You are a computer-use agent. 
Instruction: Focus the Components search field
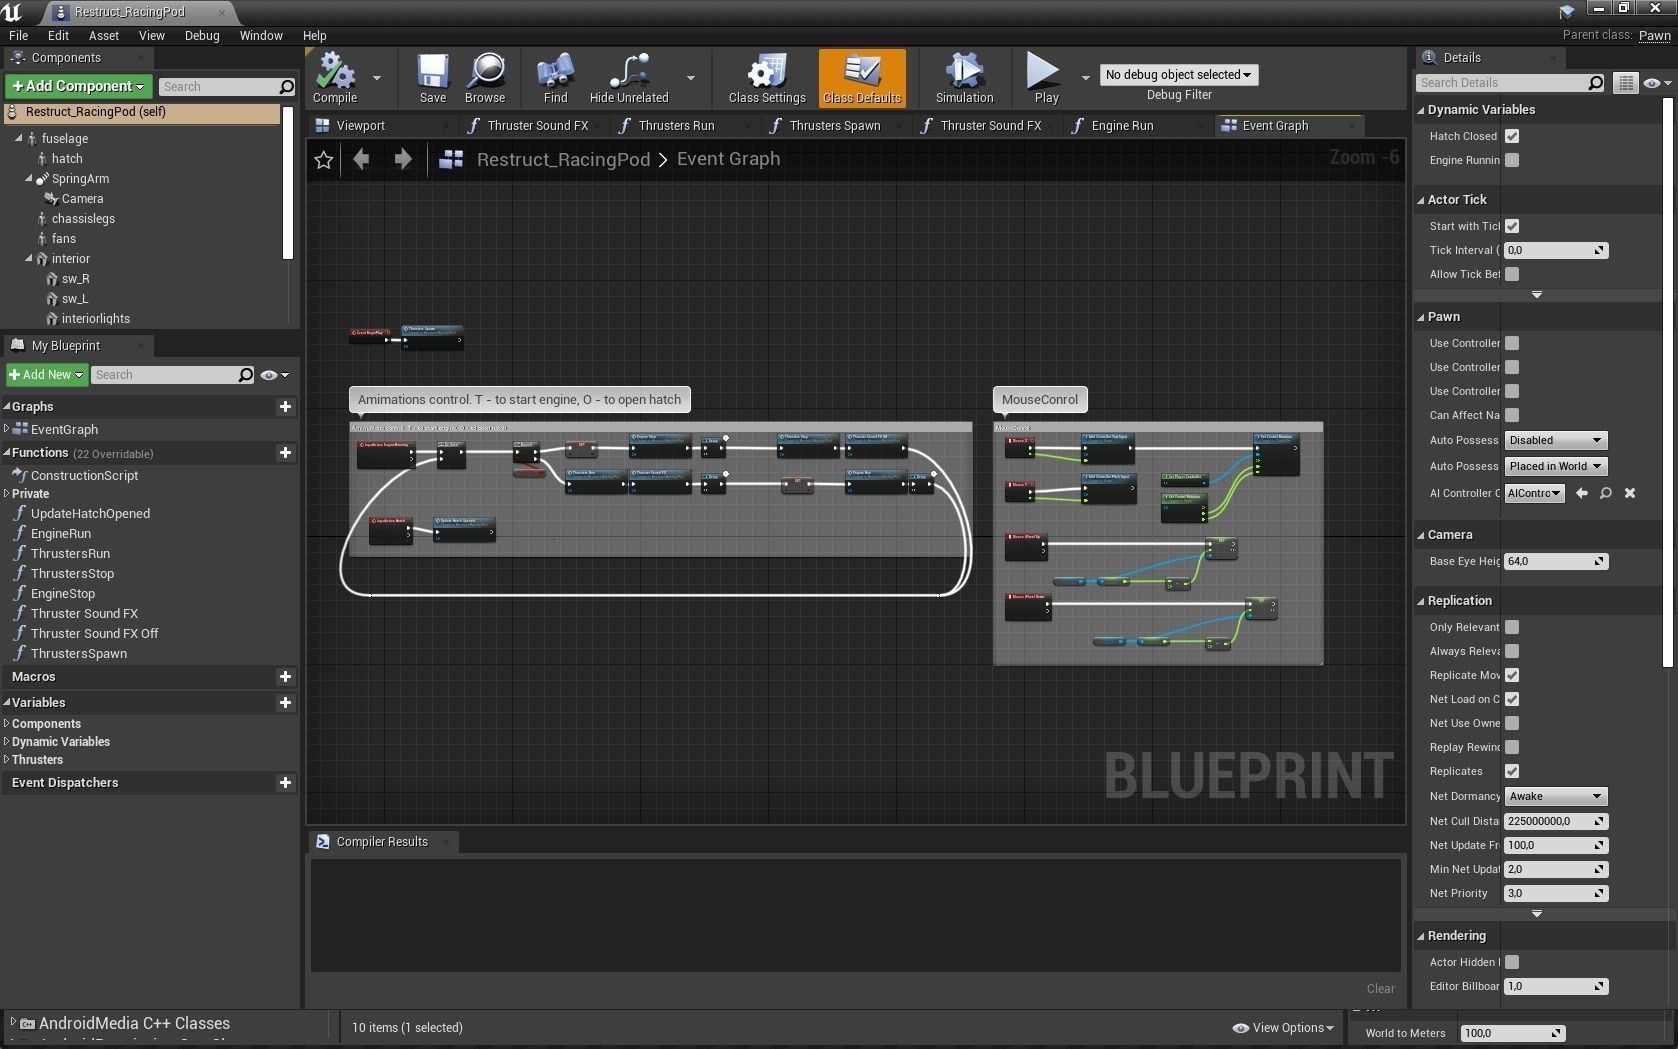point(226,87)
